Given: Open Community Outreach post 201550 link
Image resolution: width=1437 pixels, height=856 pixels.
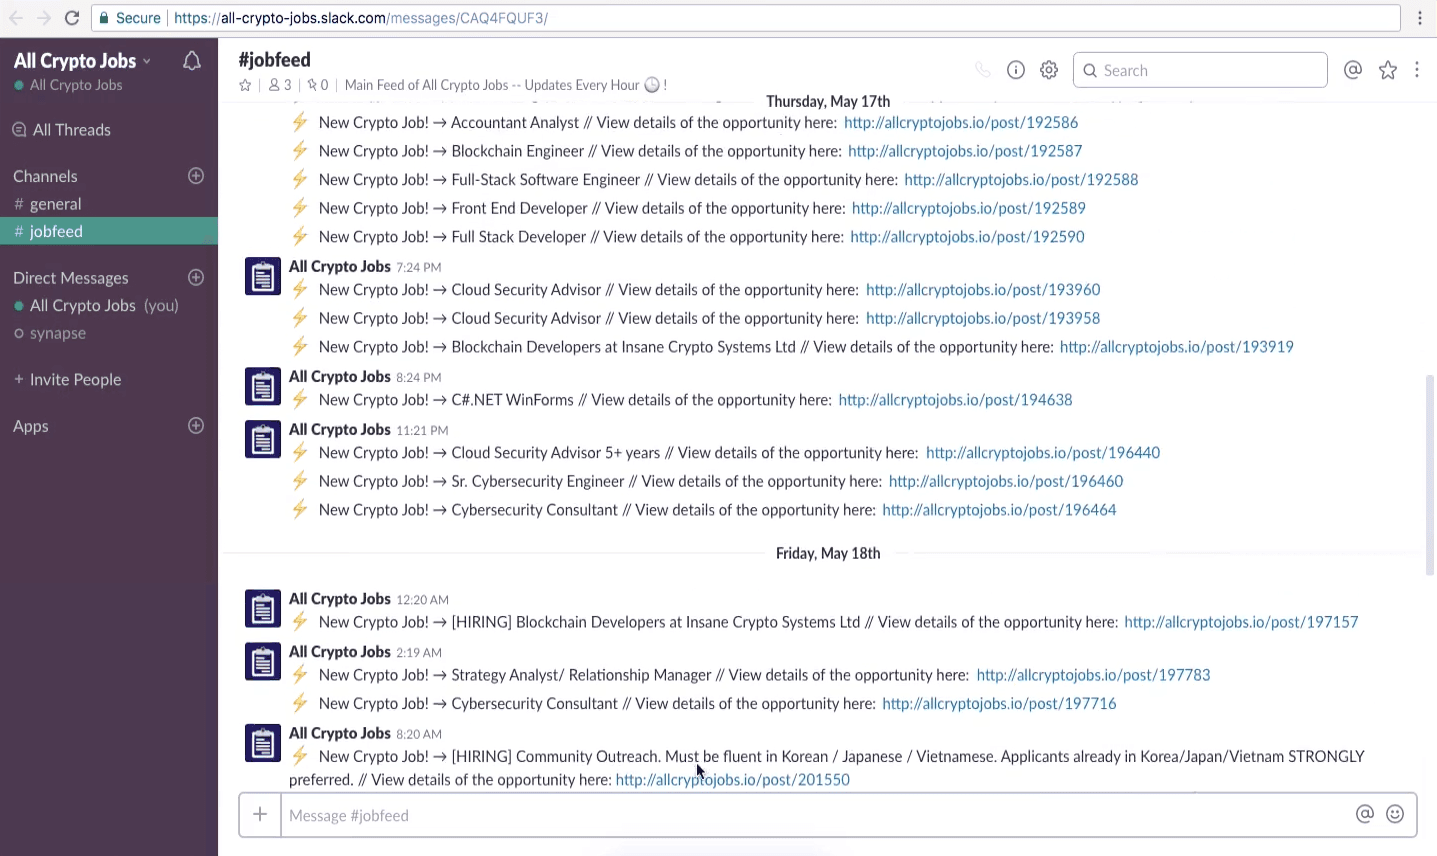Looking at the screenshot, I should click(x=733, y=780).
